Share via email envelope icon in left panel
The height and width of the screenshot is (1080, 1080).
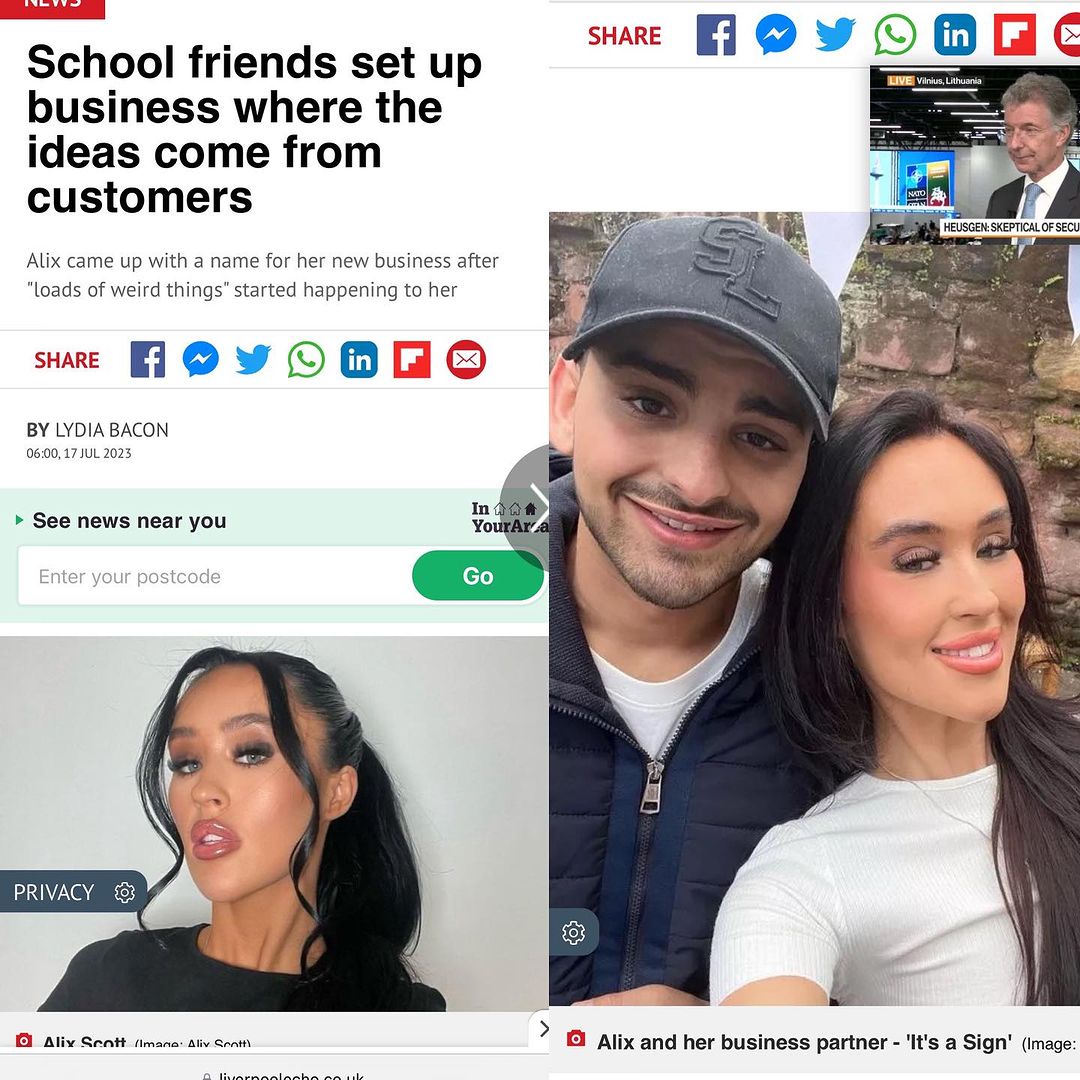(466, 360)
